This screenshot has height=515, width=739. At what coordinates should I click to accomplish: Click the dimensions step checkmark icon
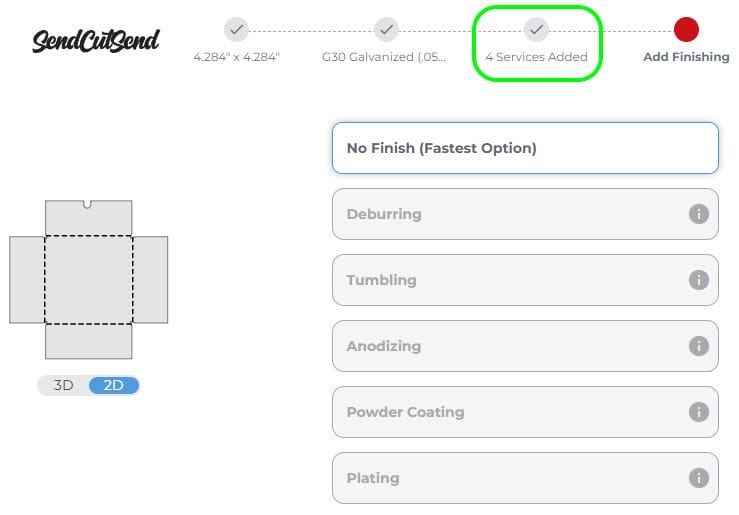[x=237, y=29]
